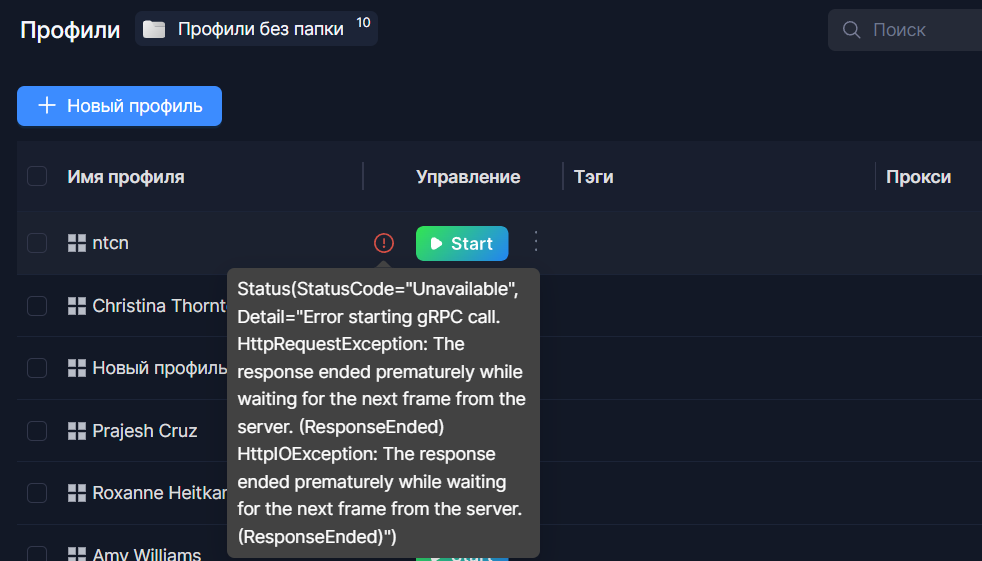Click the Windows icon beside Новый профиль row
The height and width of the screenshot is (561, 982).
pyautogui.click(x=77, y=368)
